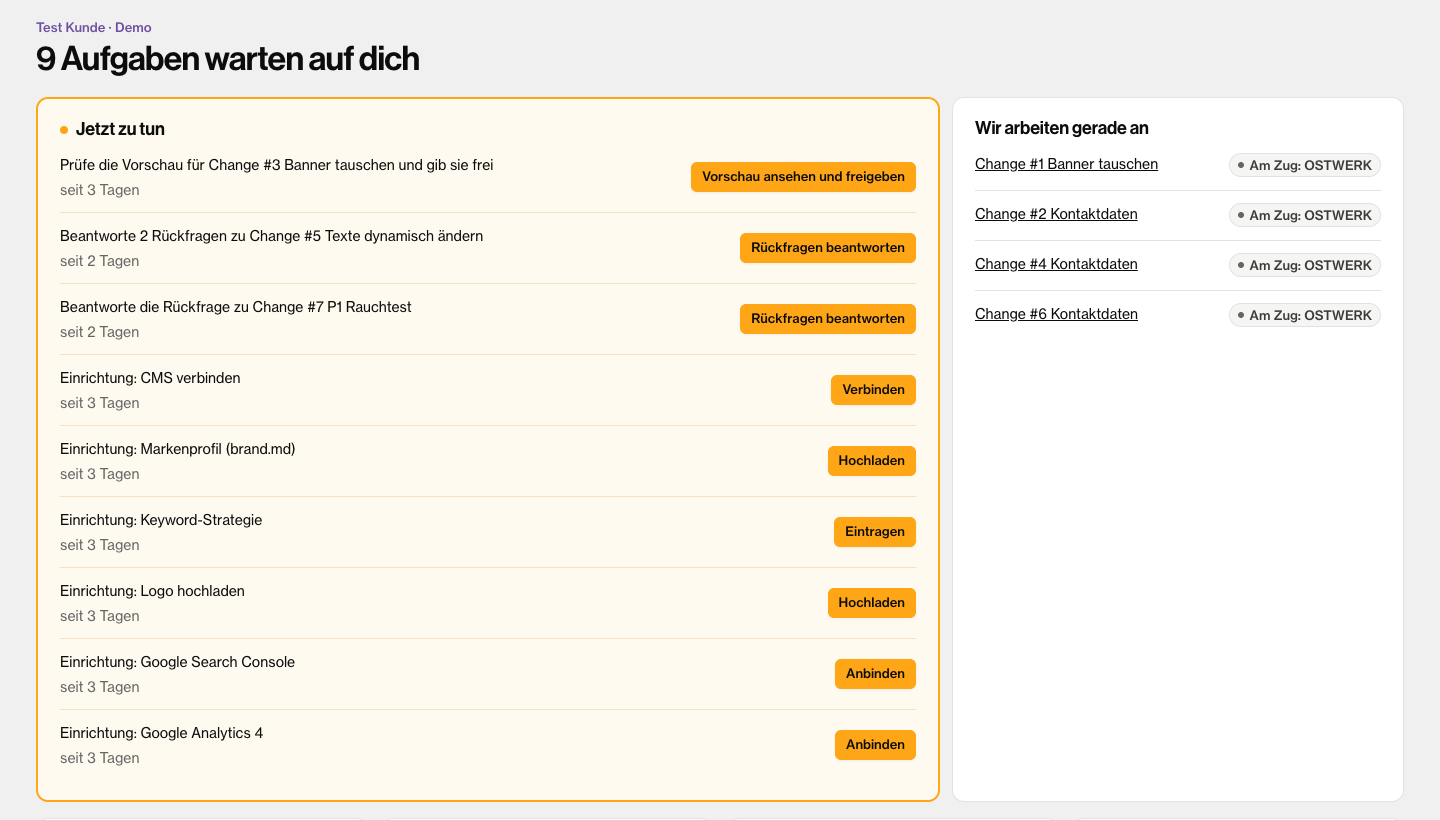
Task: Click 'Test Kunde · Demo' breadcrumb text
Action: 94,28
